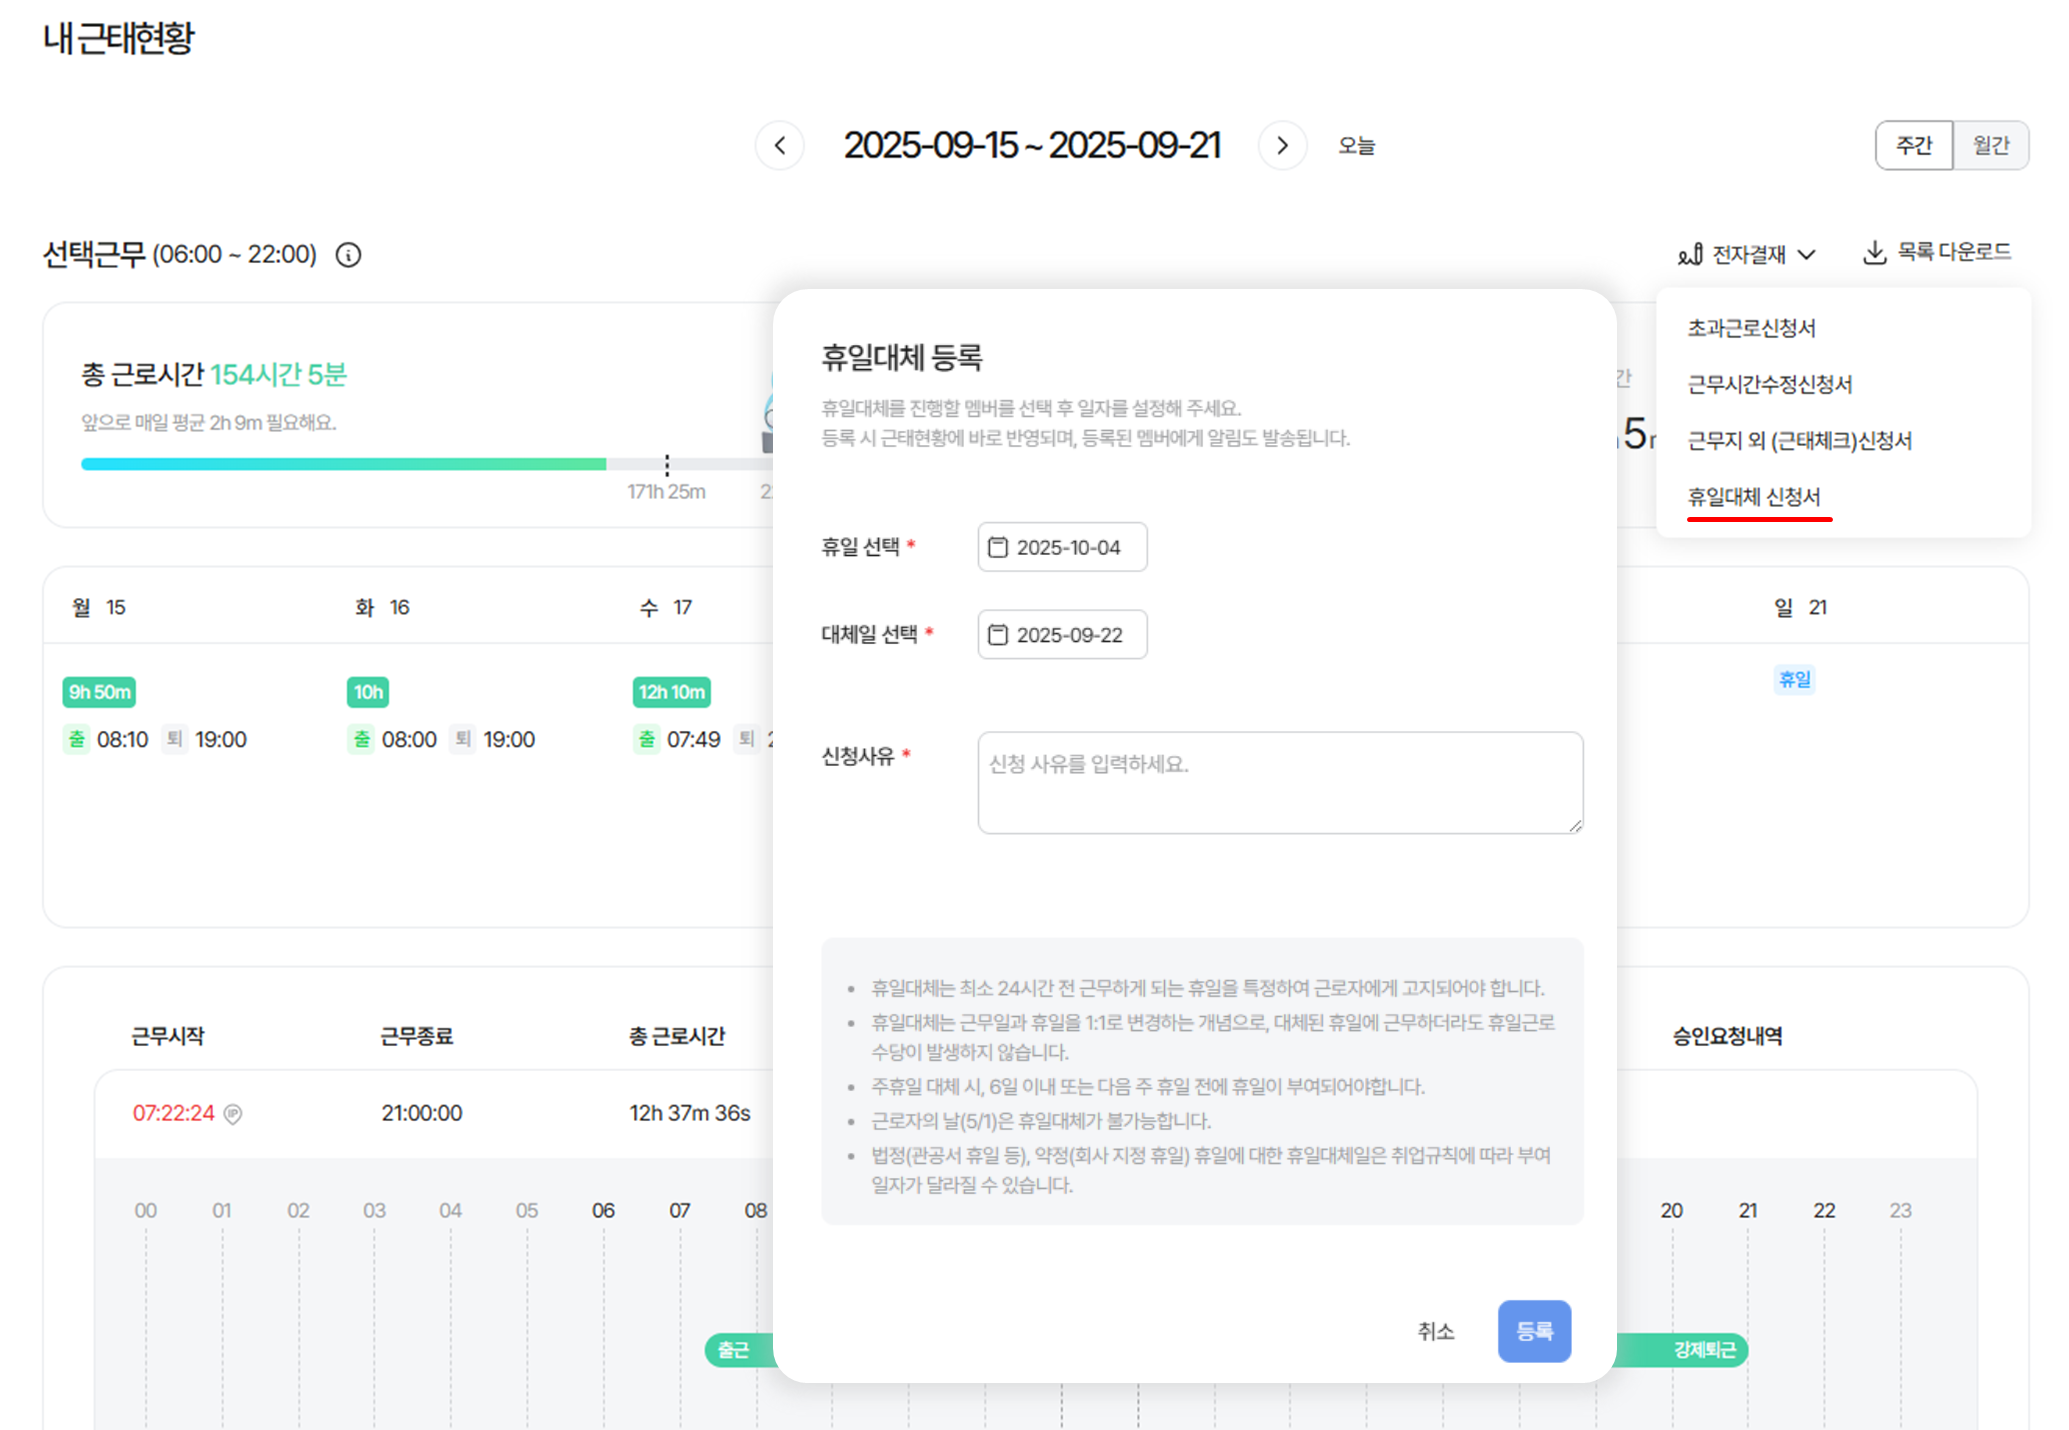Click the 신청사유 text area

pyautogui.click(x=1279, y=782)
